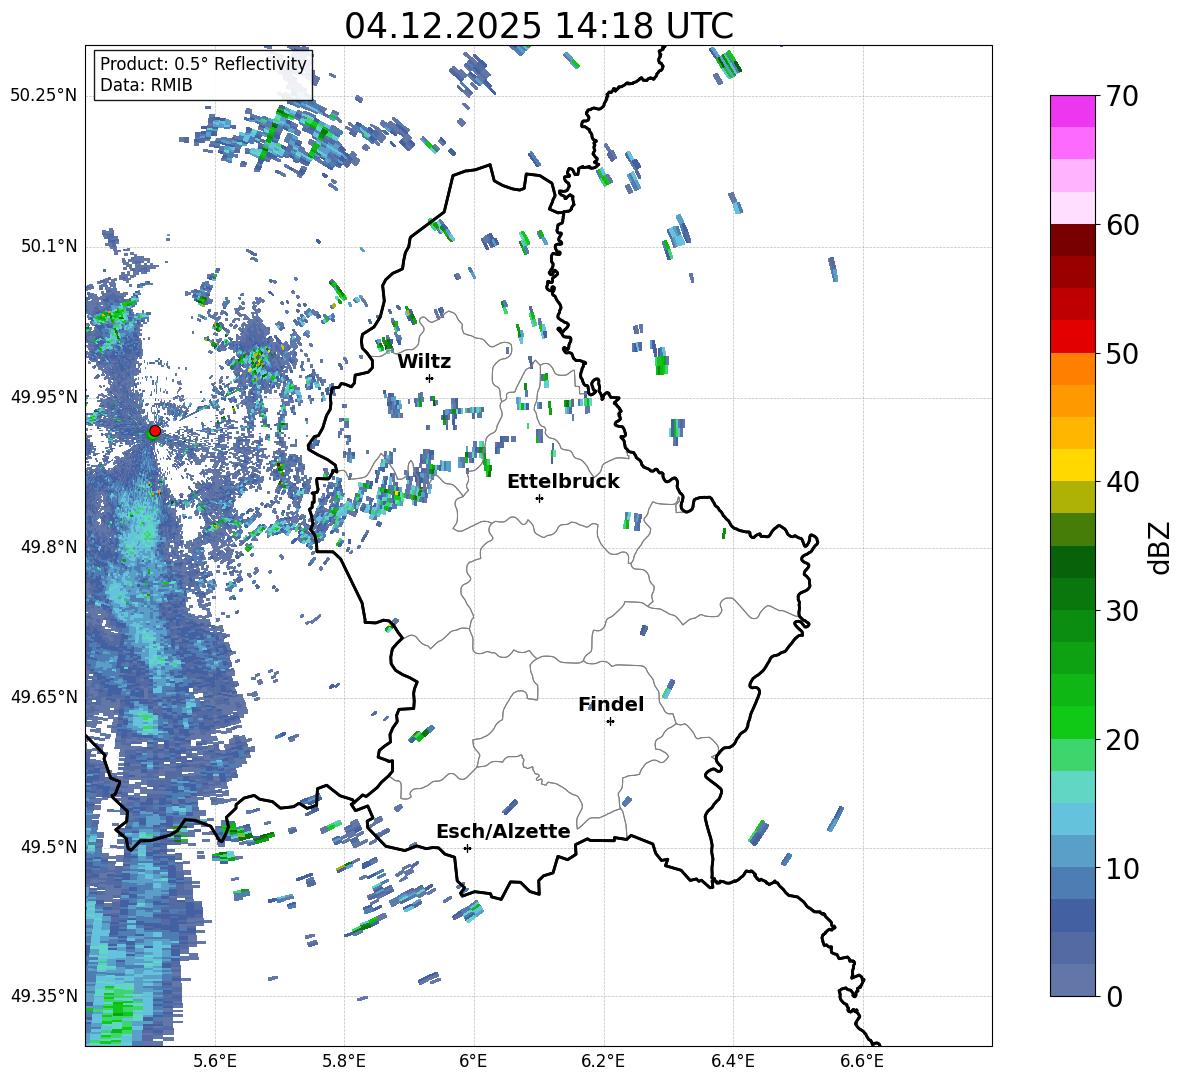Click the 40 tick label on colorbar
Image resolution: width=1184 pixels, height=1081 pixels.
pos(1121,482)
